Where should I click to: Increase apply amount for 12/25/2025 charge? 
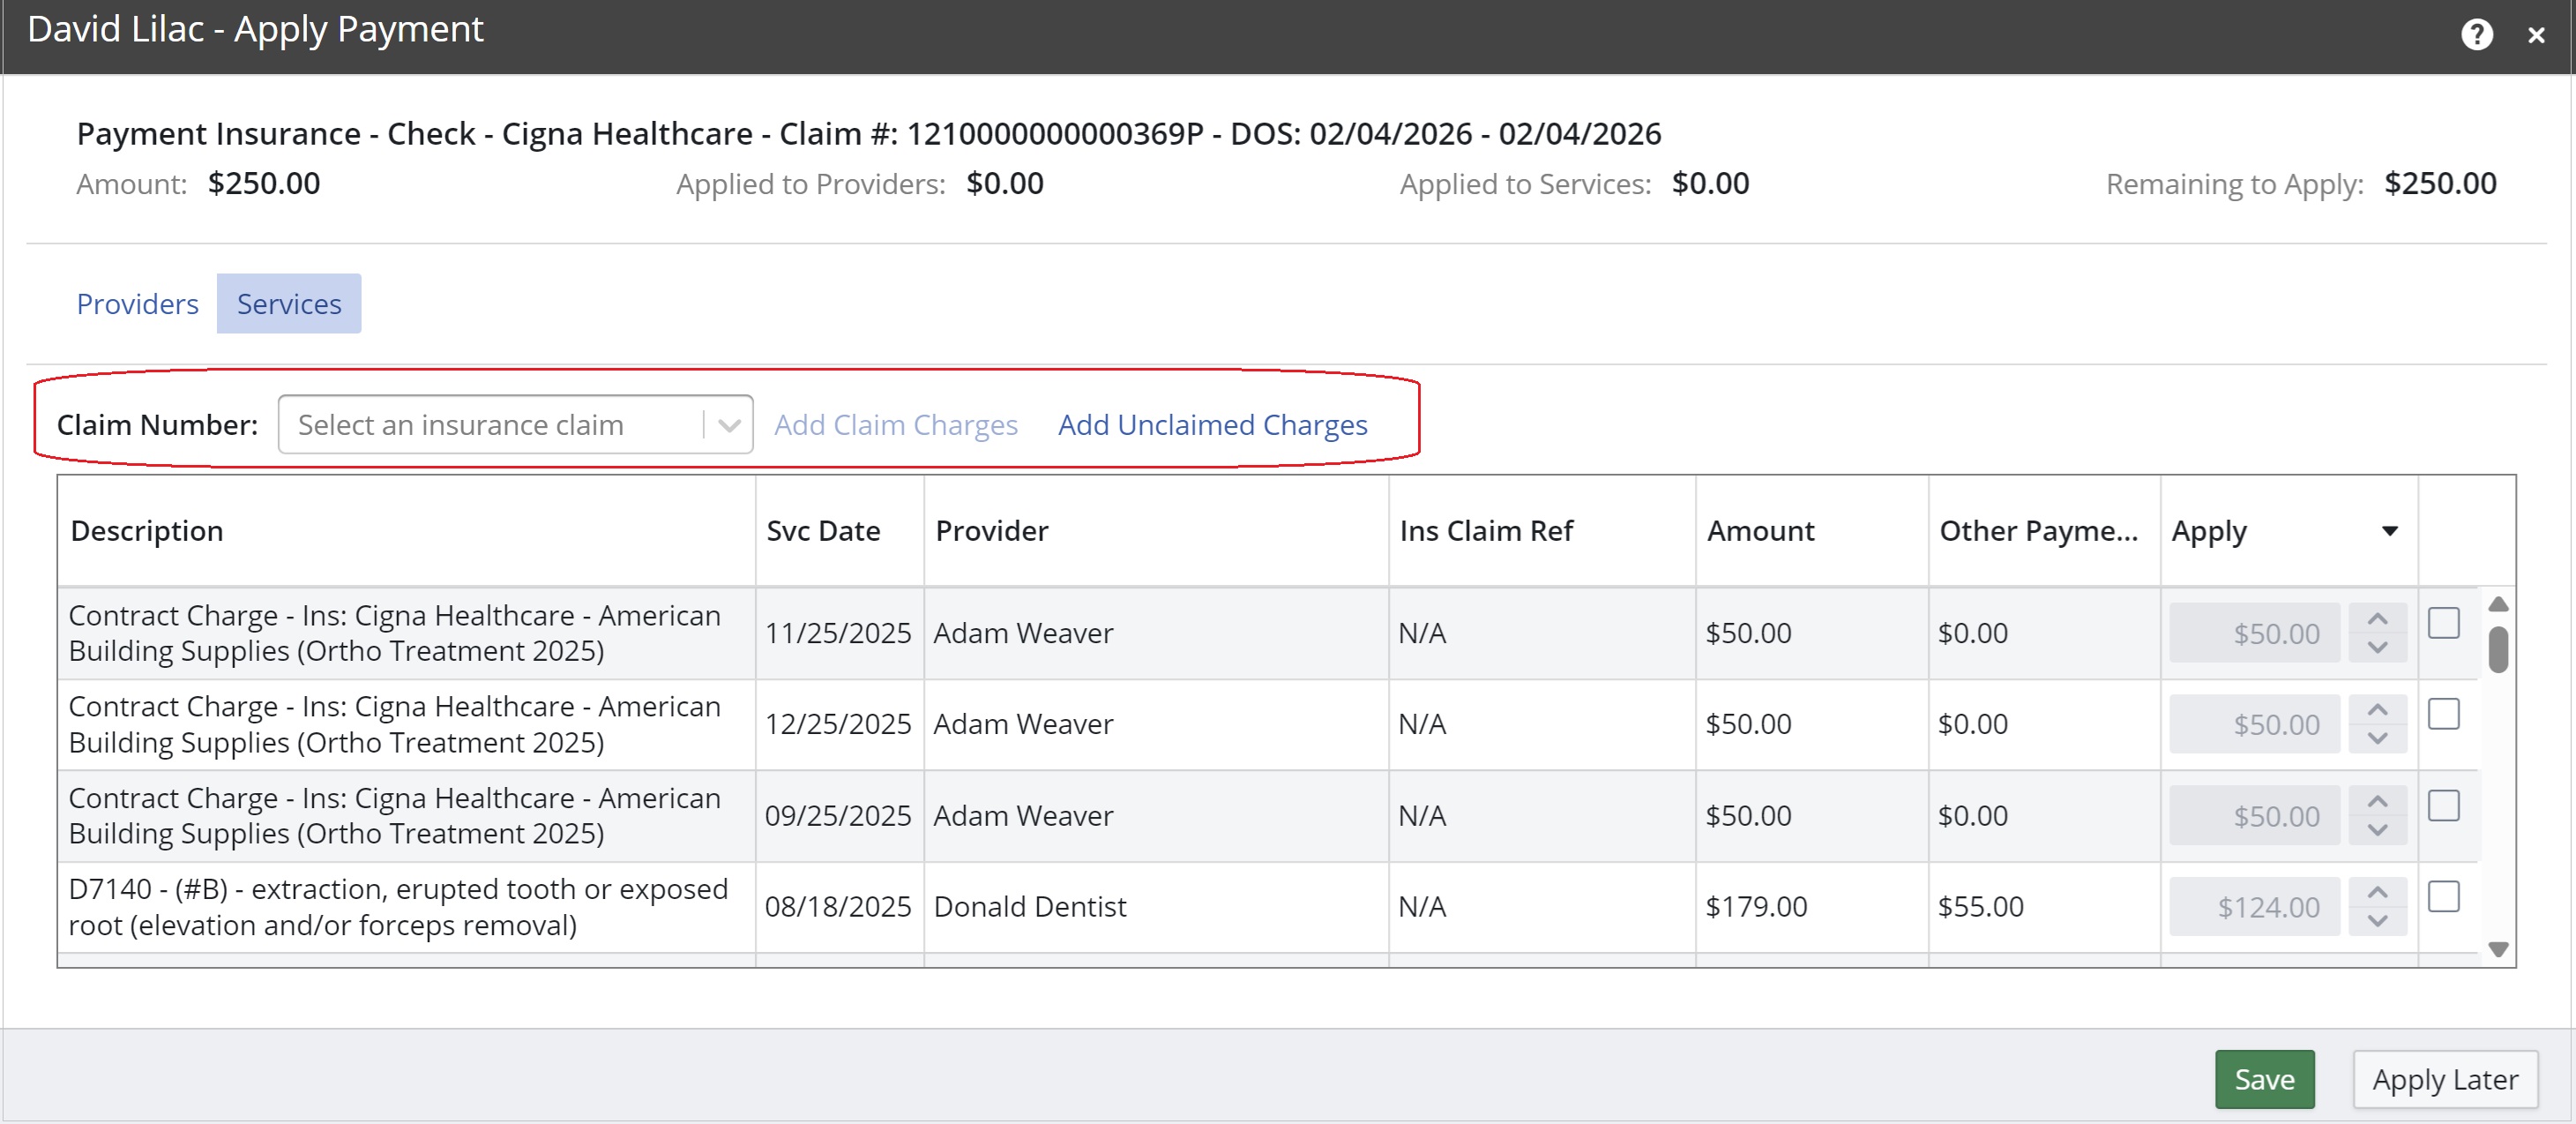pos(2377,710)
